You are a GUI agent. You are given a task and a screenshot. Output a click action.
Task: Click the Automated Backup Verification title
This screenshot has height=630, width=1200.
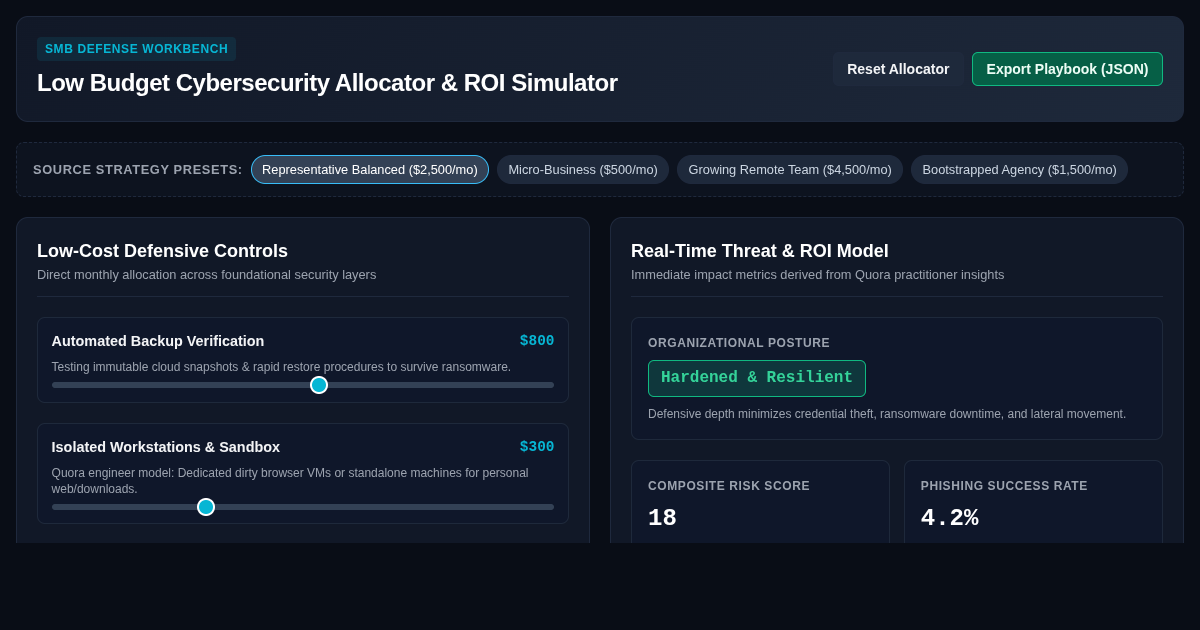pyautogui.click(x=158, y=341)
